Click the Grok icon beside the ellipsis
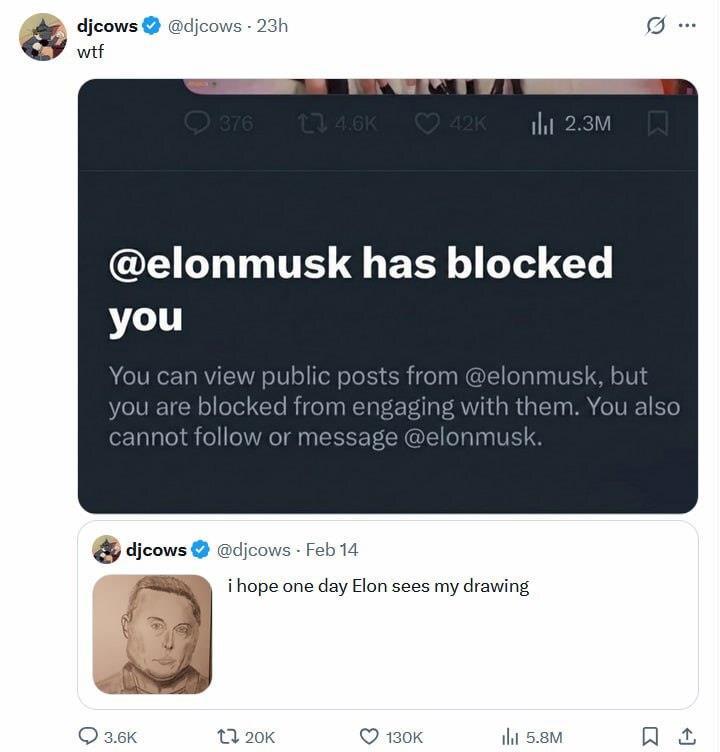 [x=655, y=27]
